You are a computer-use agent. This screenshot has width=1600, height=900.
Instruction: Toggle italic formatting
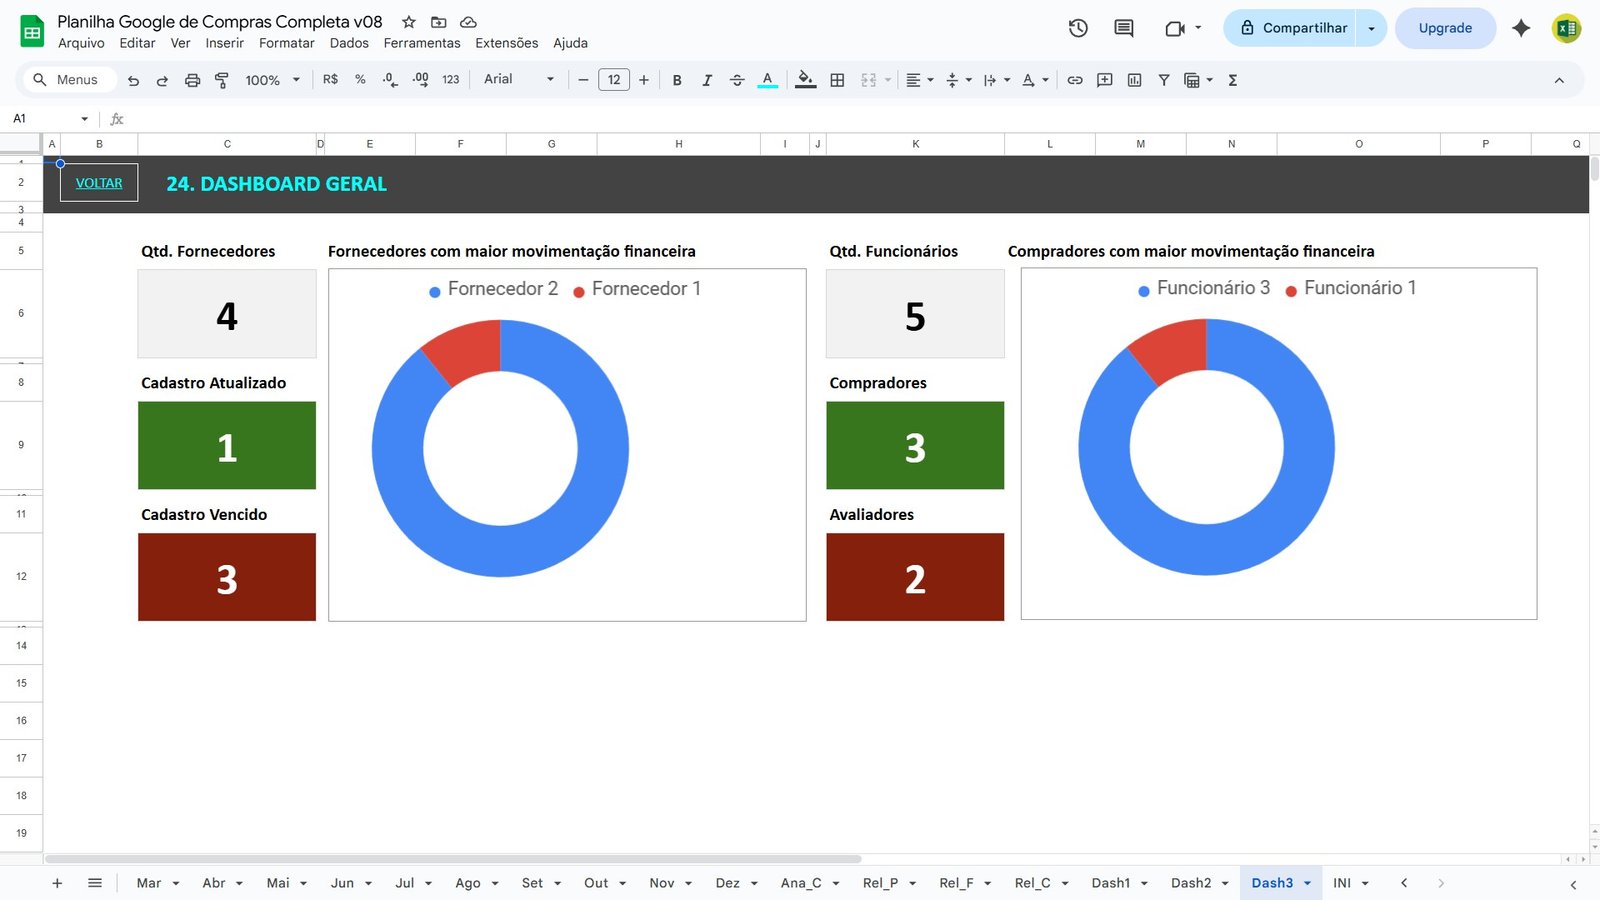[707, 79]
